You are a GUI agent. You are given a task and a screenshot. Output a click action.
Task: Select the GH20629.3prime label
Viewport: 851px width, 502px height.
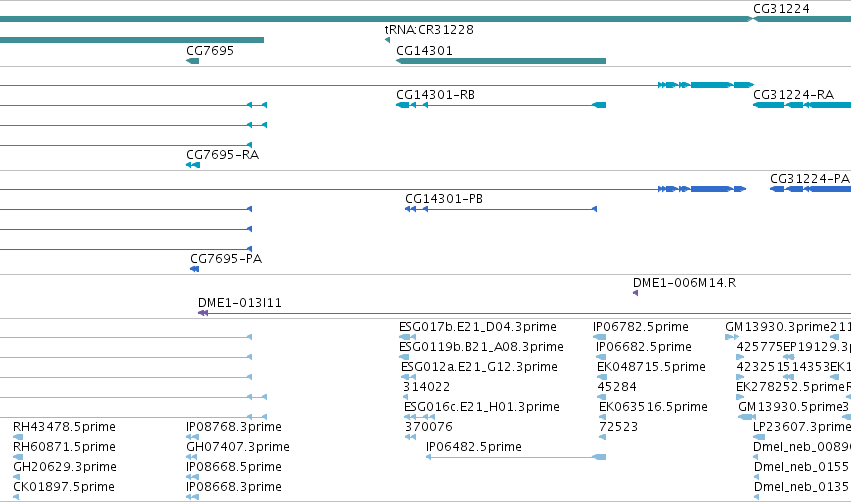[x=65, y=467]
